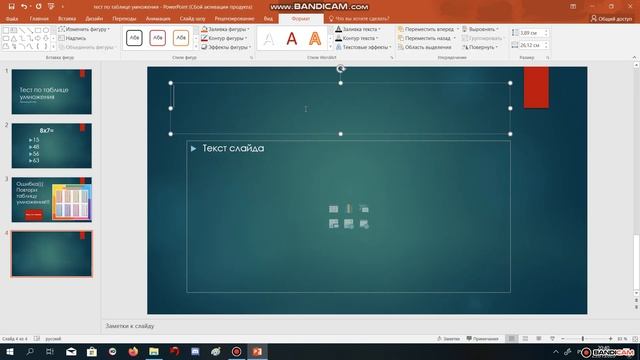Switch to the Дизайн ribbon tab

pos(94,19)
